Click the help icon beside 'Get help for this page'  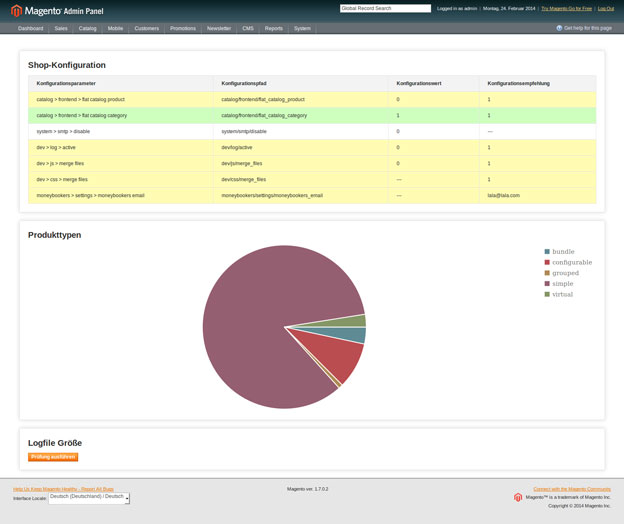pyautogui.click(x=559, y=28)
